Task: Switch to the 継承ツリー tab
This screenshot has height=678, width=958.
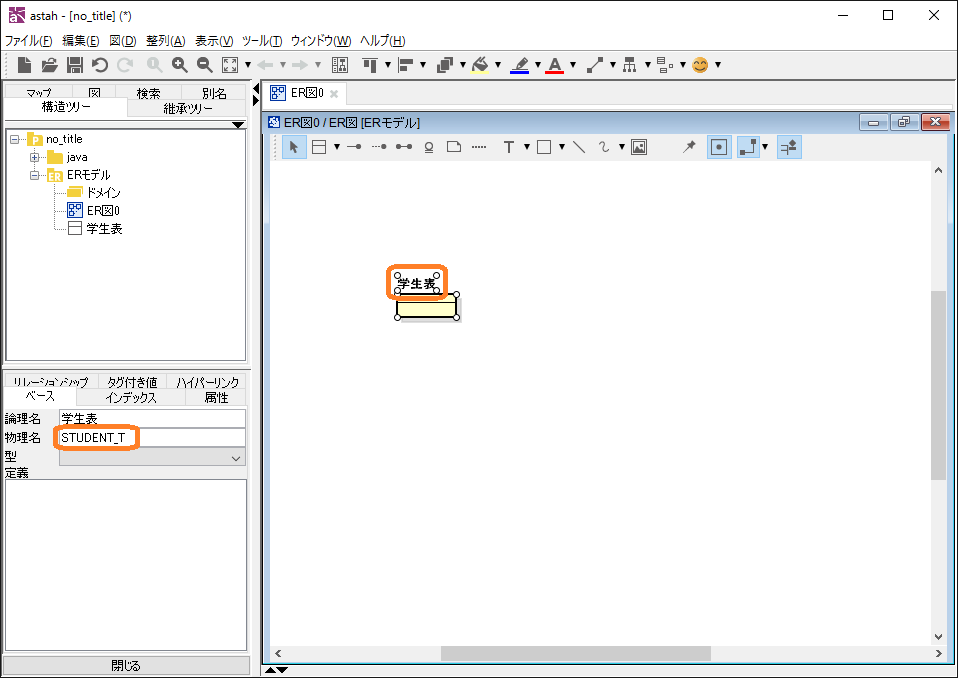Action: click(x=187, y=108)
